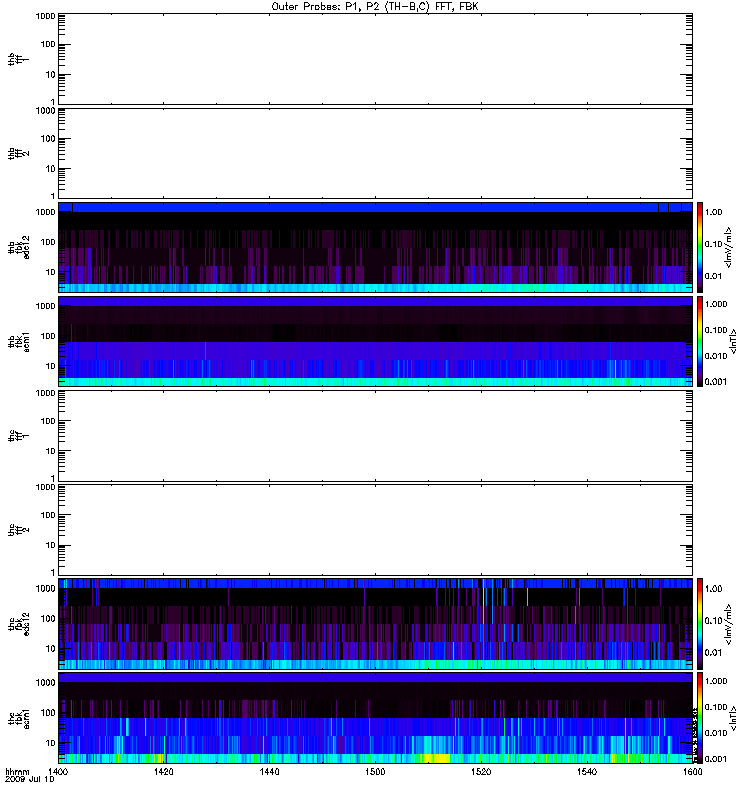Click inside the empty thc fff 2 panel

pos(376,530)
